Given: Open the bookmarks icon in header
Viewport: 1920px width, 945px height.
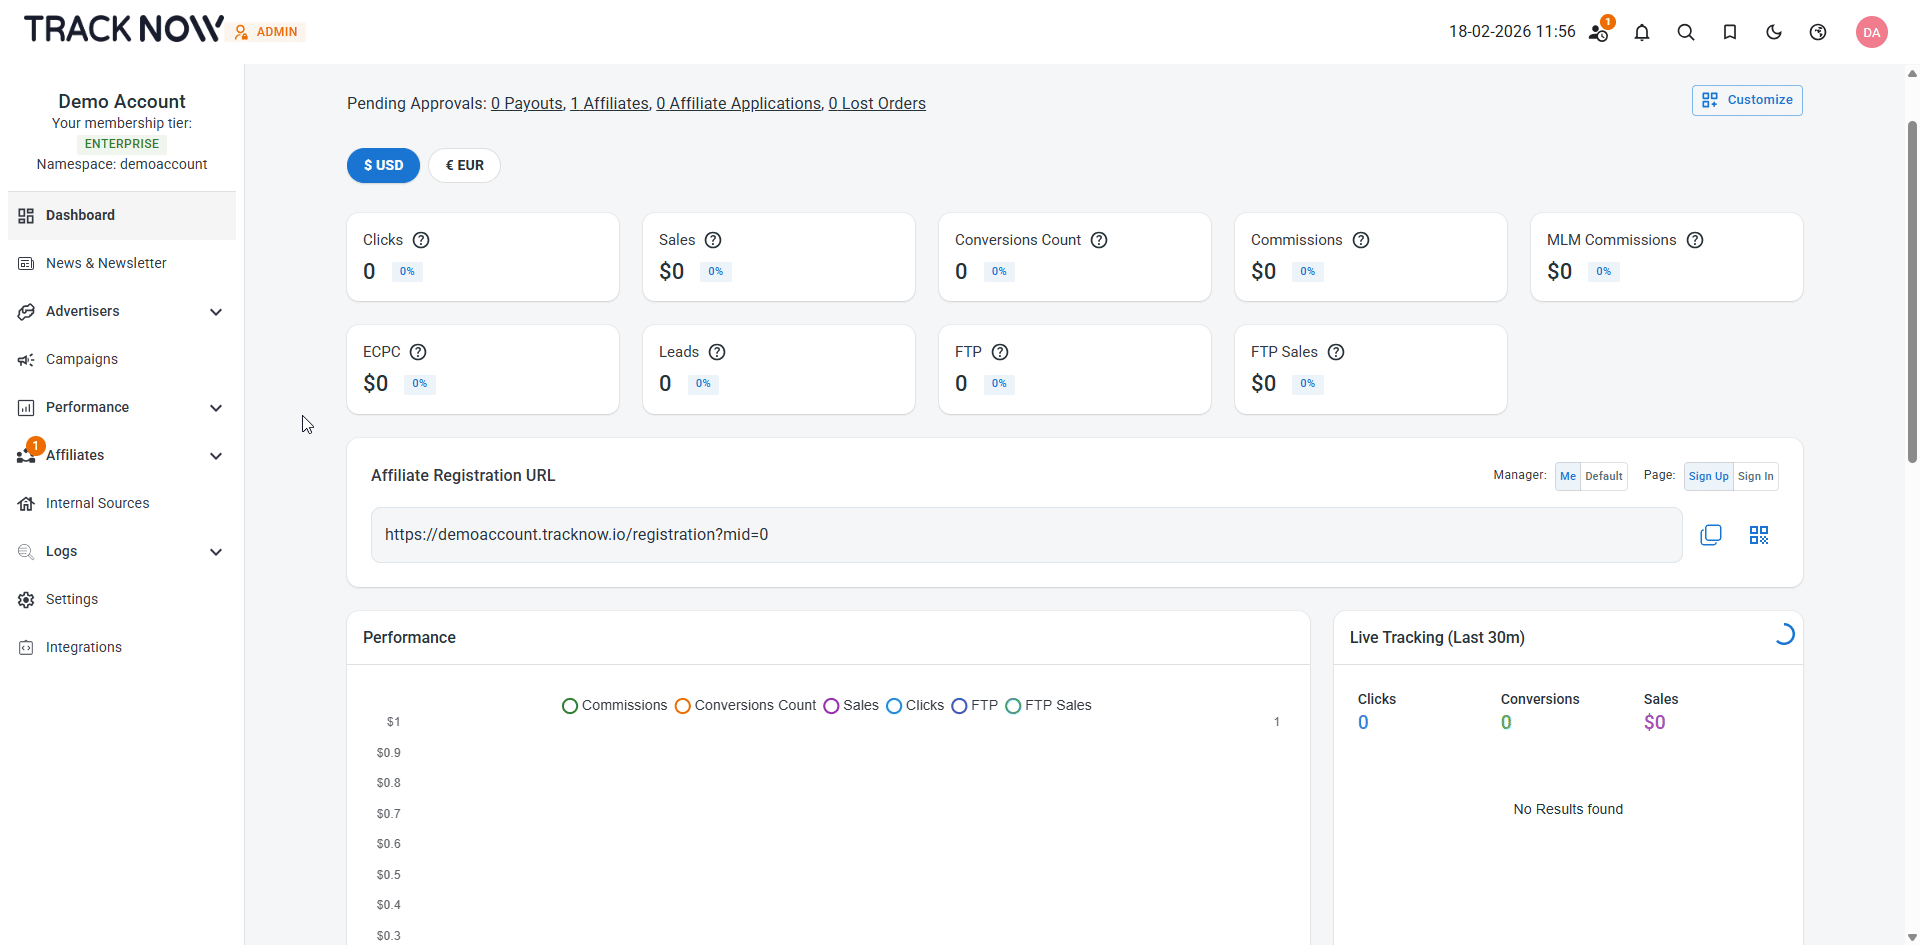Looking at the screenshot, I should point(1730,32).
